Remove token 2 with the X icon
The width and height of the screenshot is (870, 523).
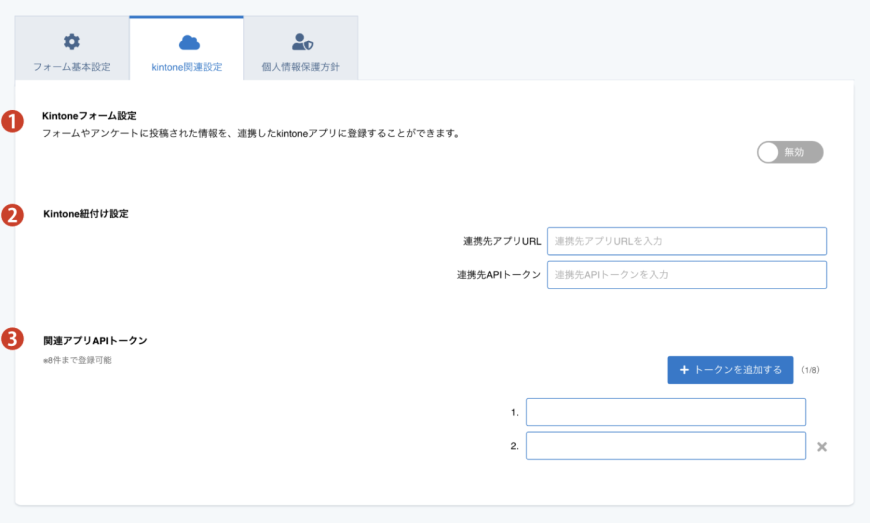[x=822, y=446]
